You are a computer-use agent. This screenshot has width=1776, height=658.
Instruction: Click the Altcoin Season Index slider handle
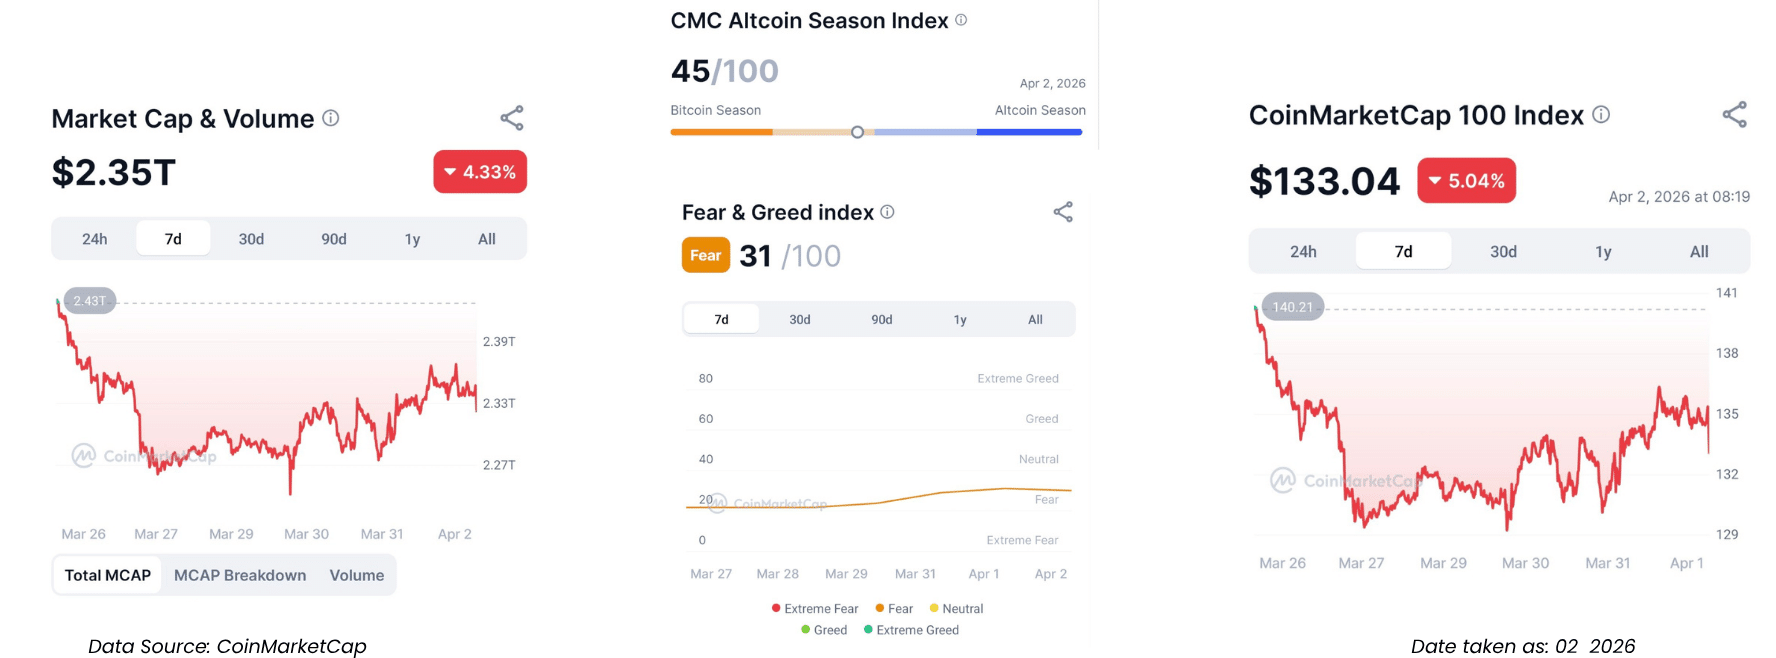point(857,132)
